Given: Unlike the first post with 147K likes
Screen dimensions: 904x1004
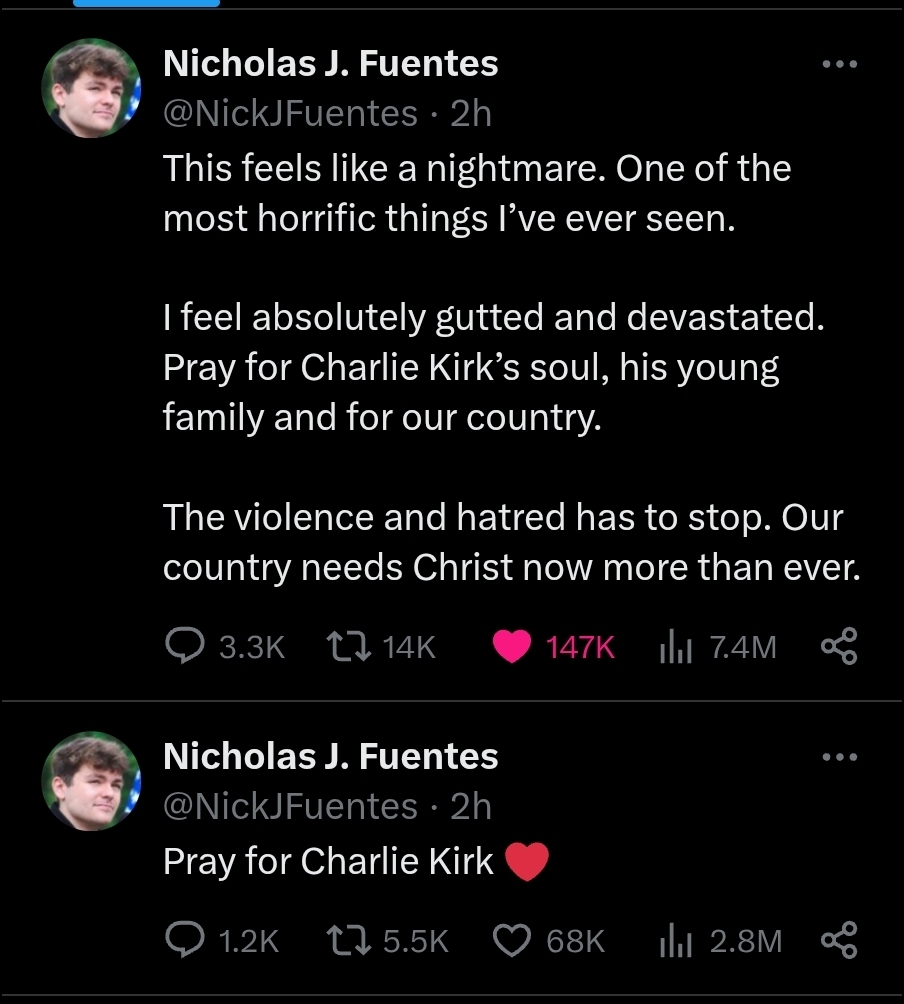Looking at the screenshot, I should tap(512, 648).
